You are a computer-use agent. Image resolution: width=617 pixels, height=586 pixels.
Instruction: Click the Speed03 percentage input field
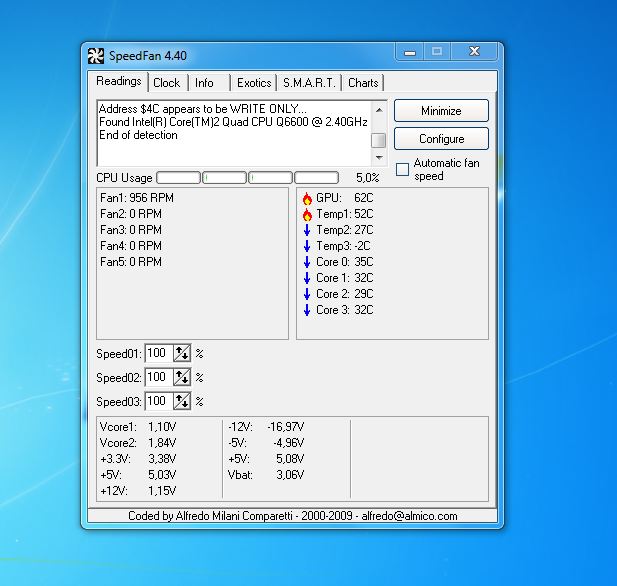[159, 401]
